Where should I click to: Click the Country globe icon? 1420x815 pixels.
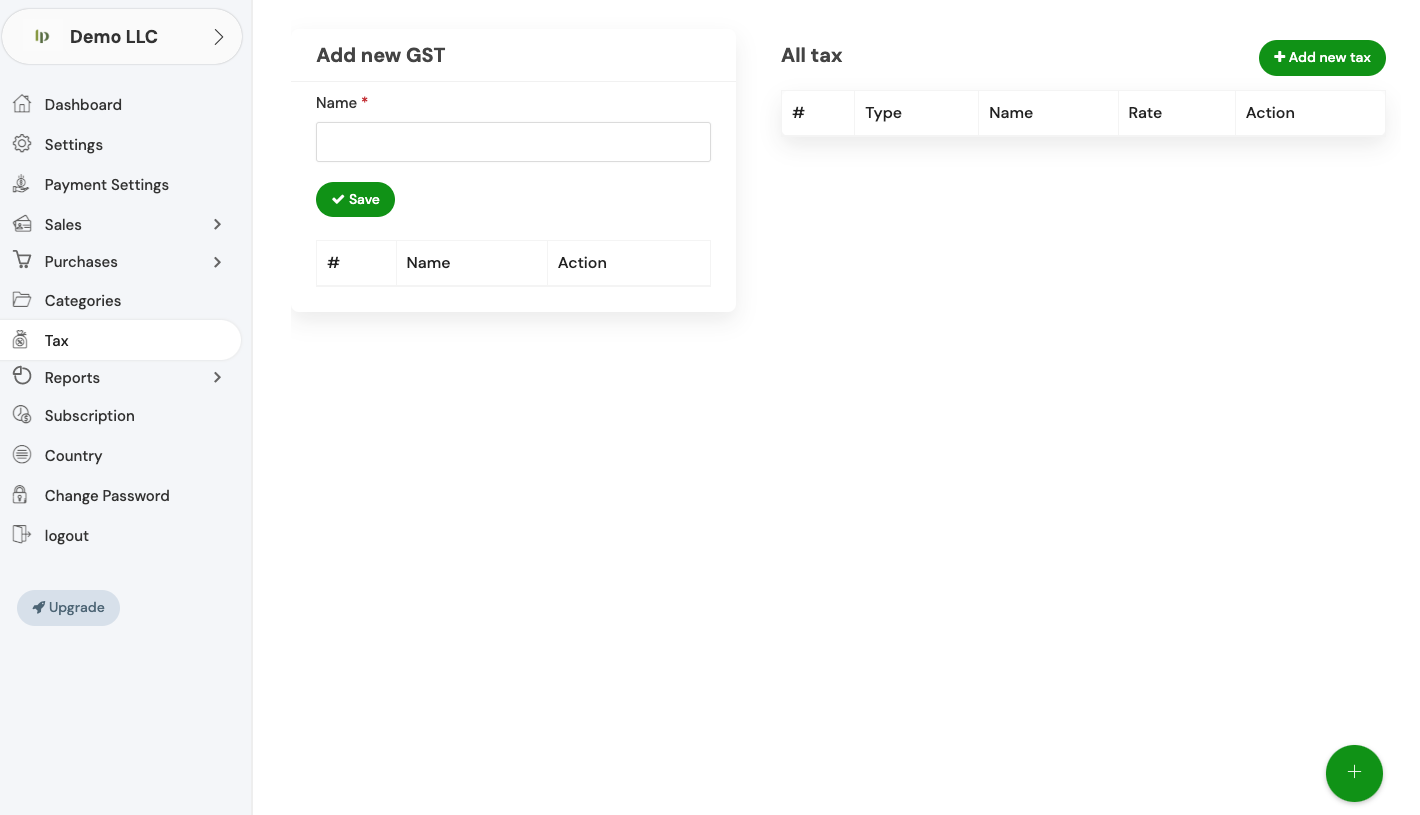tap(22, 455)
